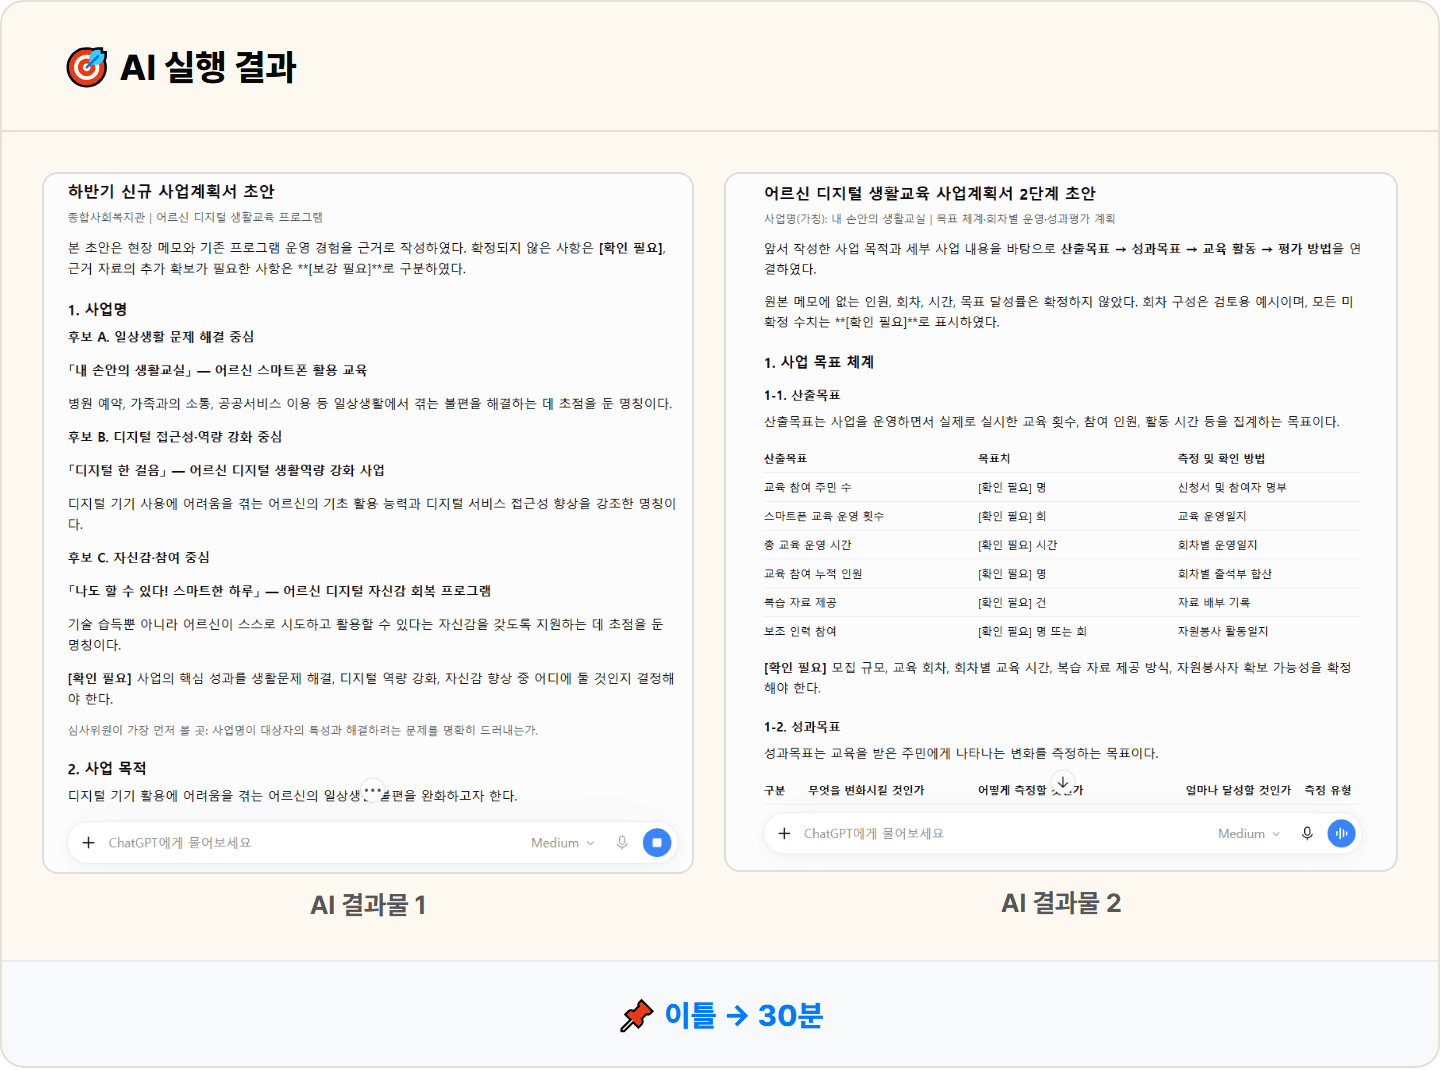Click pushpin icon beside '이틀 → 30분'
This screenshot has height=1070, width=1440.
pos(637,1016)
